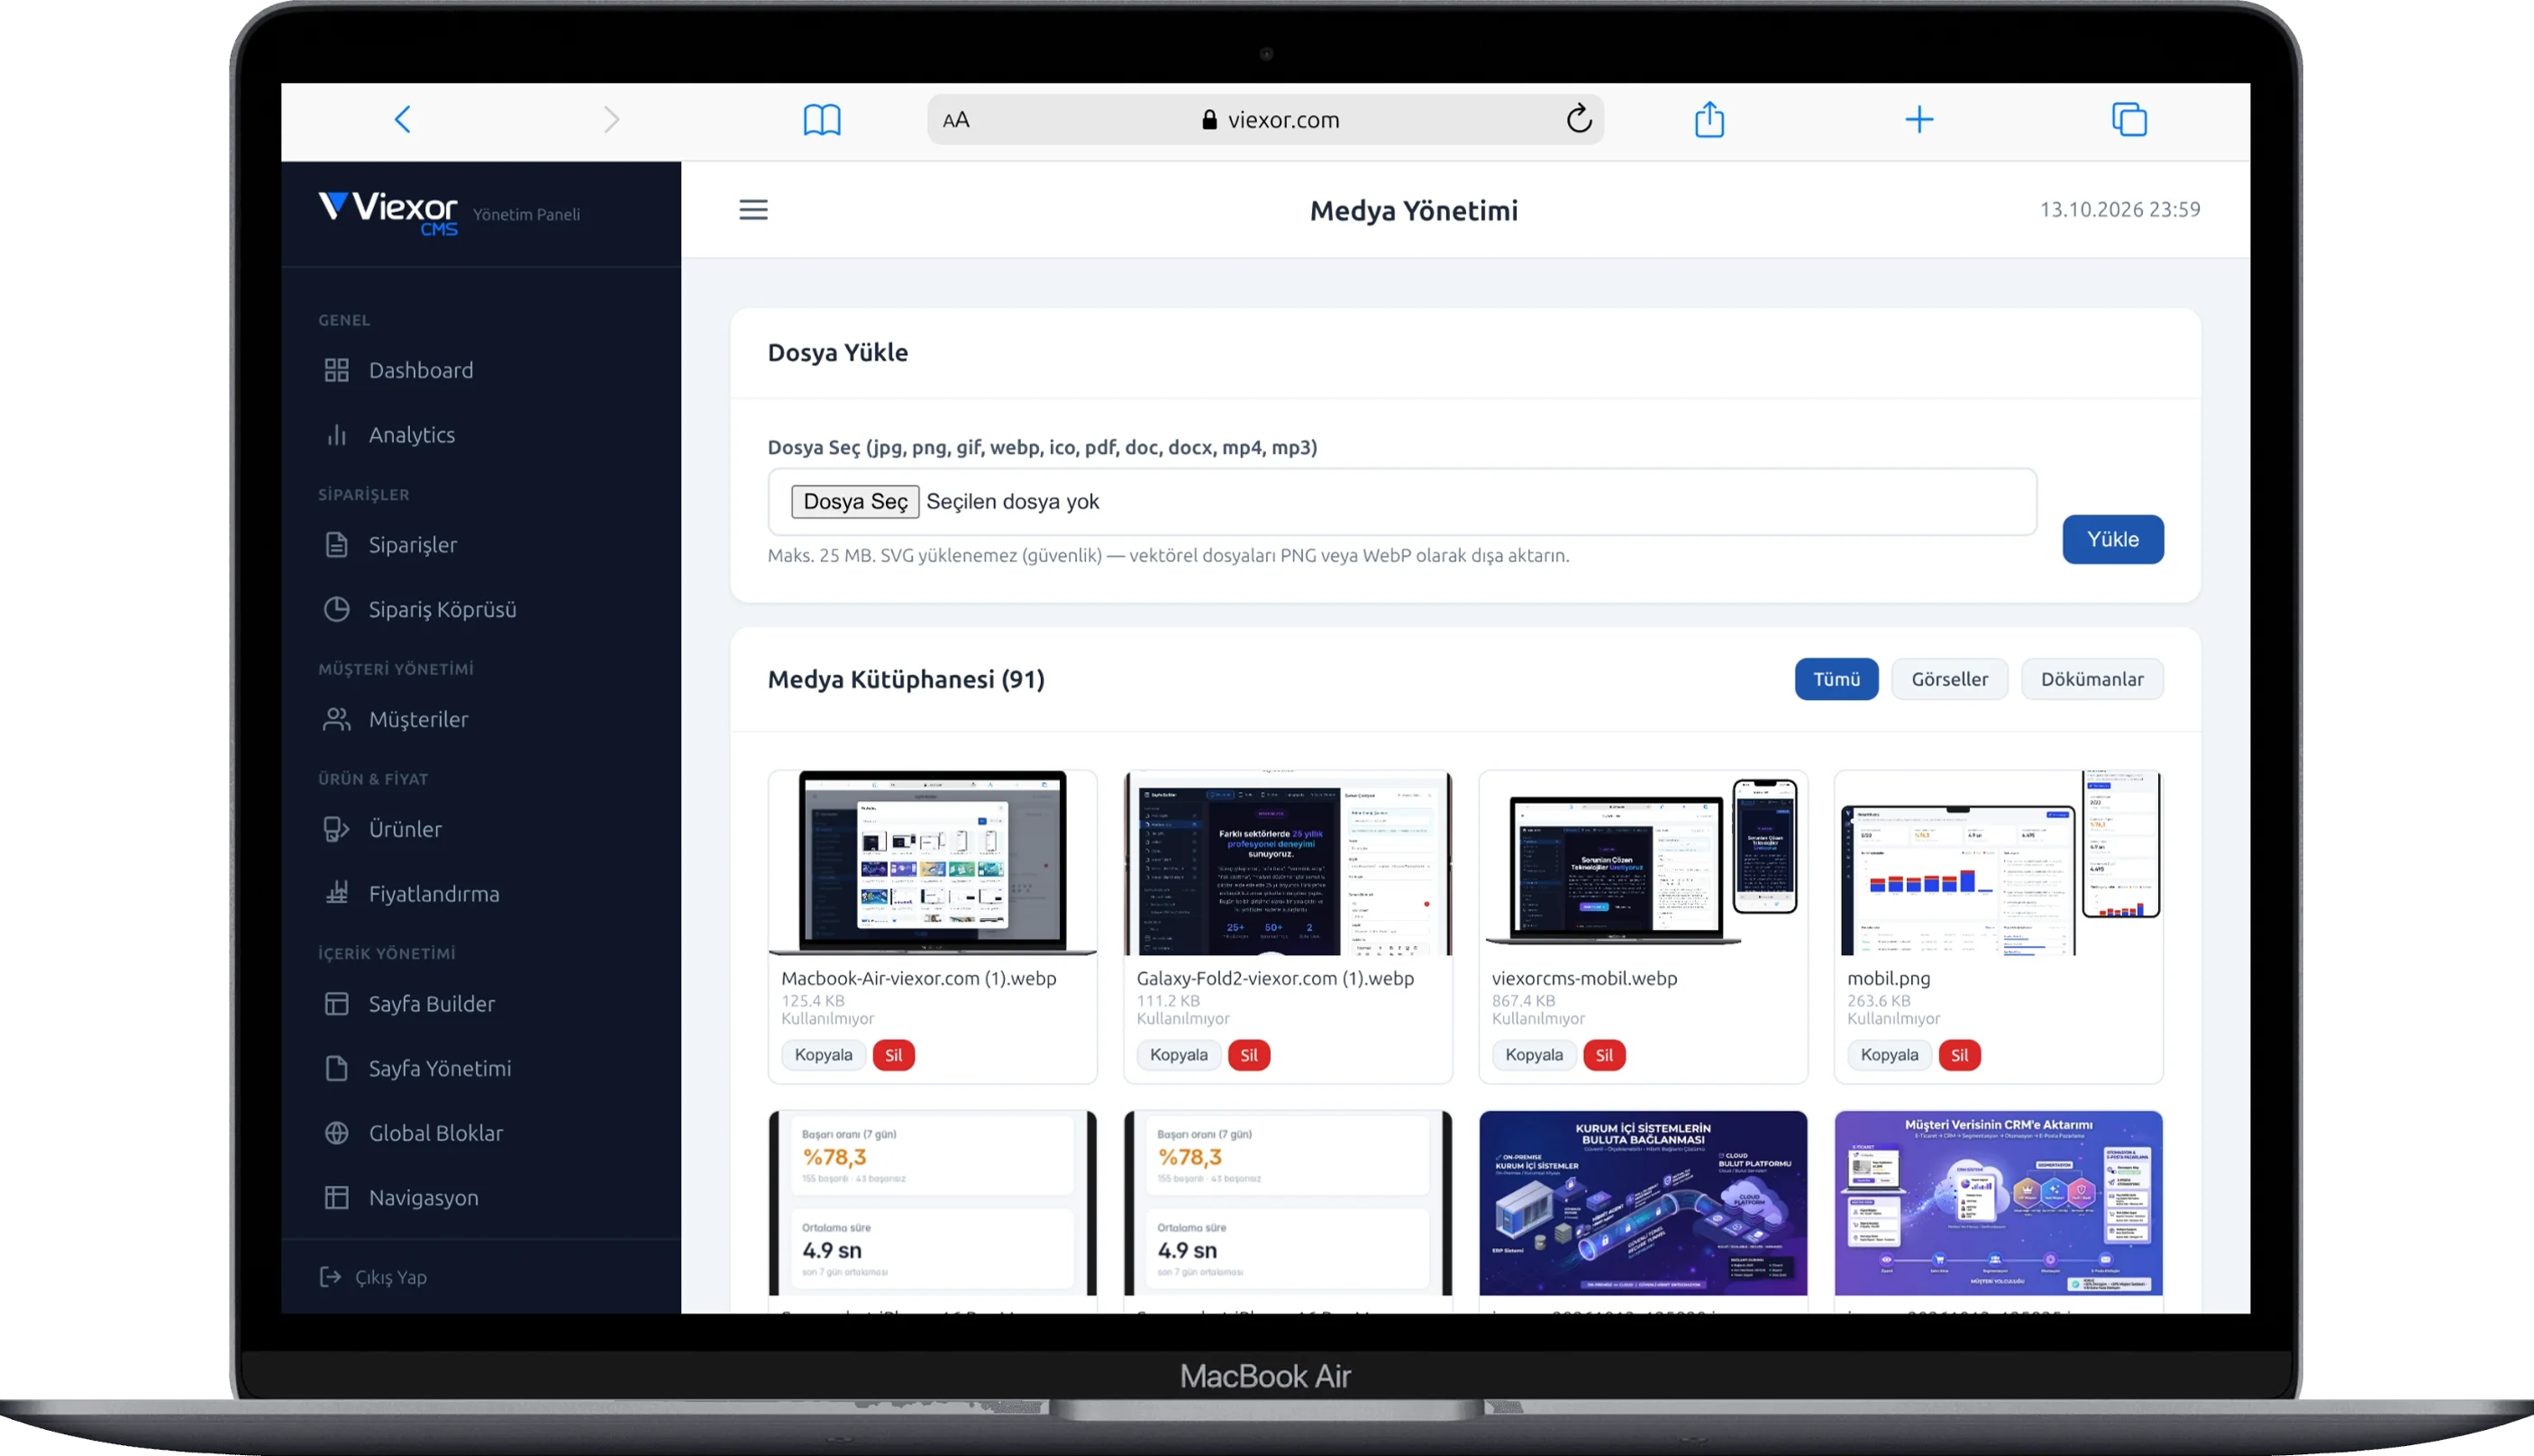
Task: Click Kopyala under Galaxy-Fold2-viexor.com (1).webp
Action: click(x=1178, y=1055)
